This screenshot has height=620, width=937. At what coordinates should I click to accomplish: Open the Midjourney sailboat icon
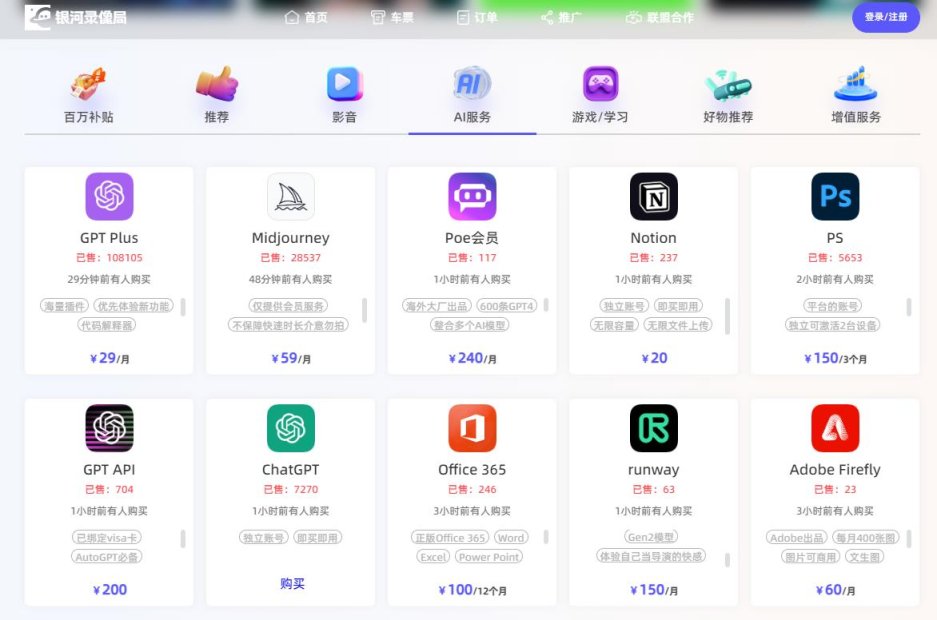coord(291,197)
